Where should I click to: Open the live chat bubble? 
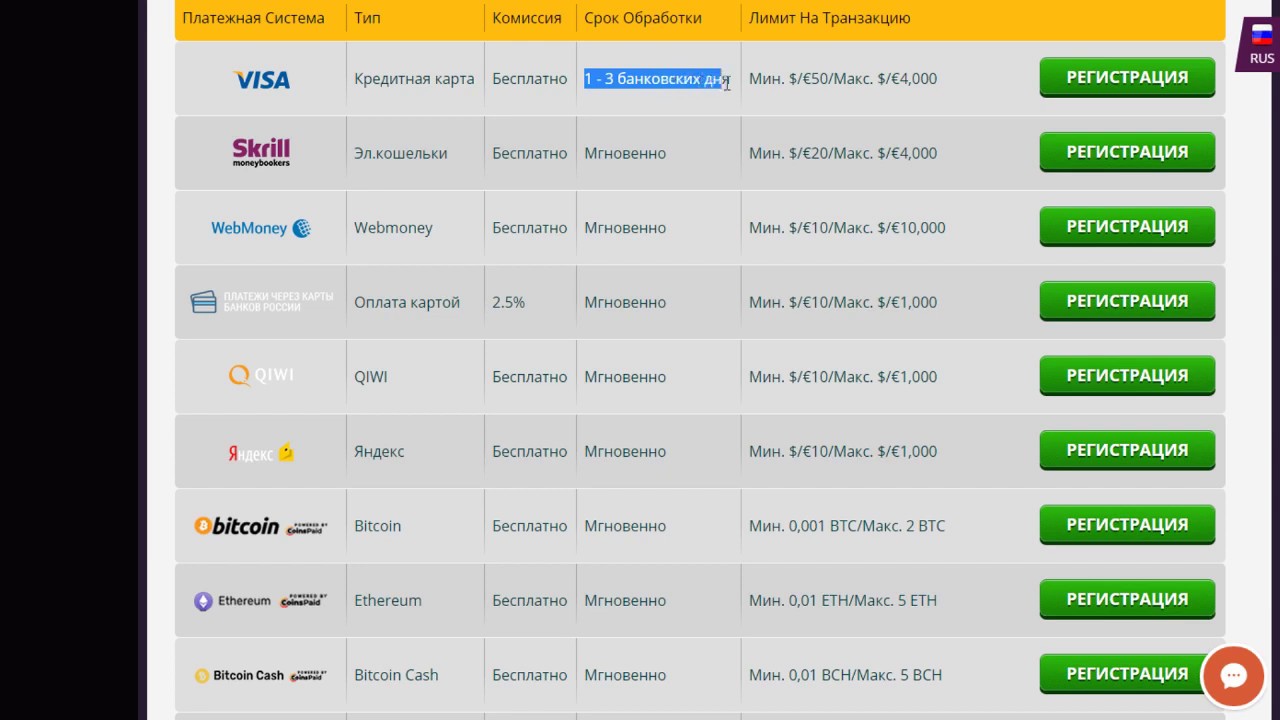coord(1233,676)
